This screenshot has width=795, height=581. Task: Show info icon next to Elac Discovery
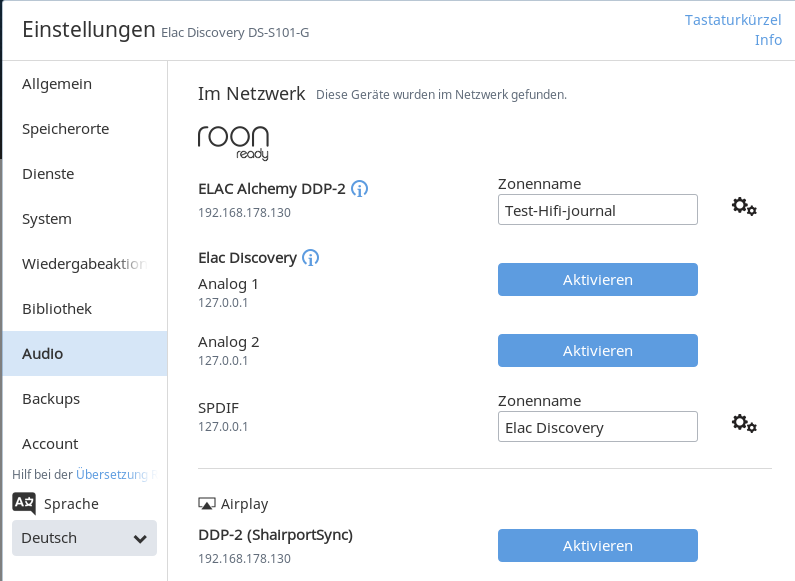pyautogui.click(x=310, y=258)
